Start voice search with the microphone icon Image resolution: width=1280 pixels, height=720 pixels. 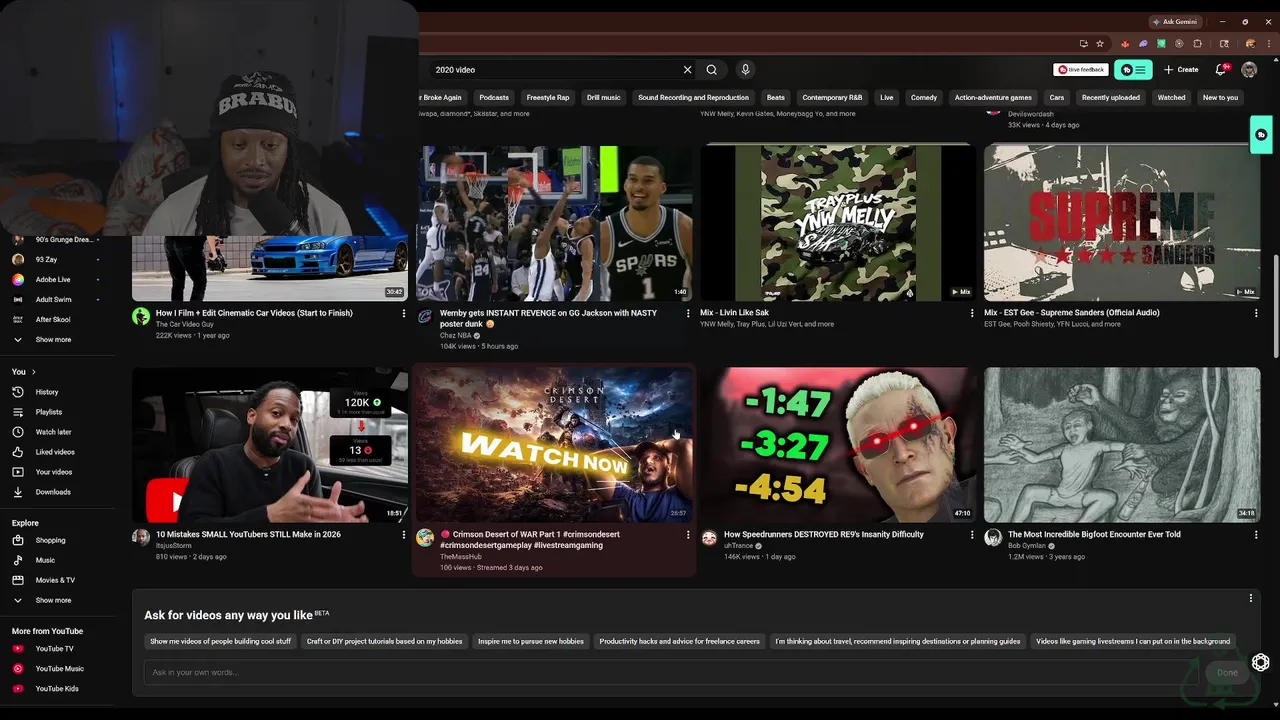(745, 70)
